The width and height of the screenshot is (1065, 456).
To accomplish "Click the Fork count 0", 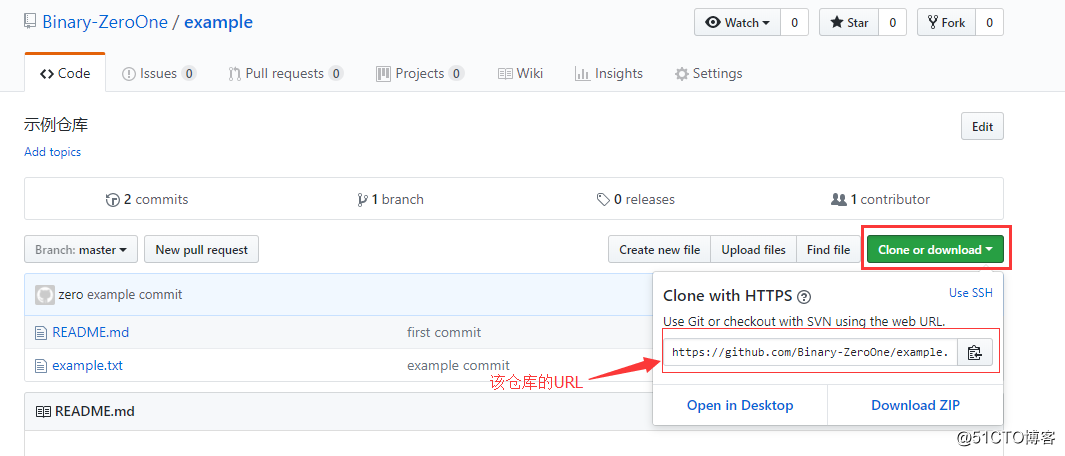I will (990, 22).
